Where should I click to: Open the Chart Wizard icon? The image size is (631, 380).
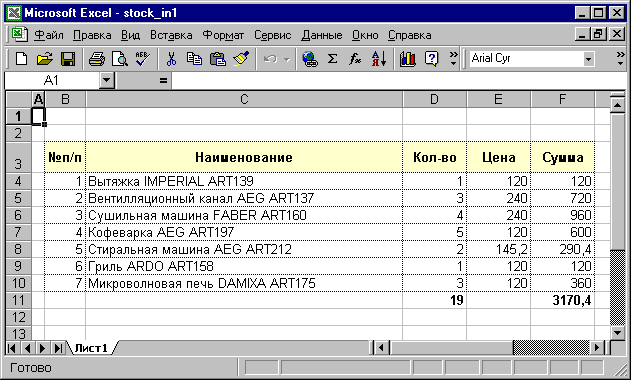click(x=408, y=59)
